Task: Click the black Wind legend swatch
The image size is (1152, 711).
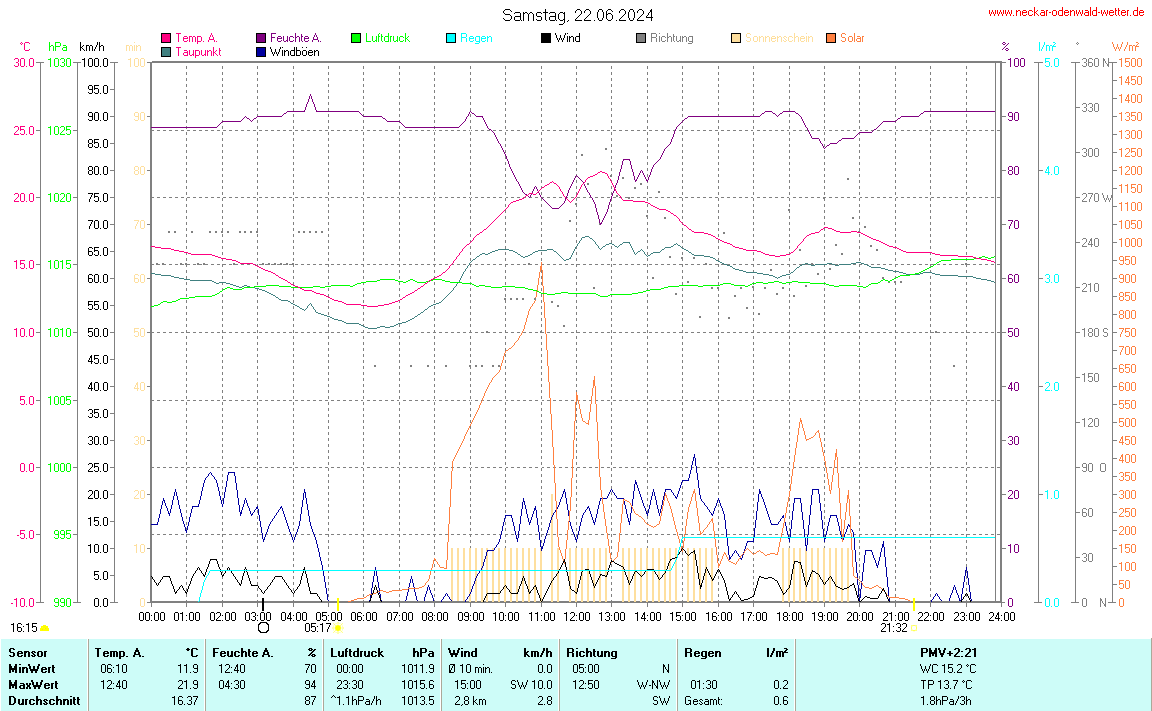Action: pyautogui.click(x=546, y=39)
